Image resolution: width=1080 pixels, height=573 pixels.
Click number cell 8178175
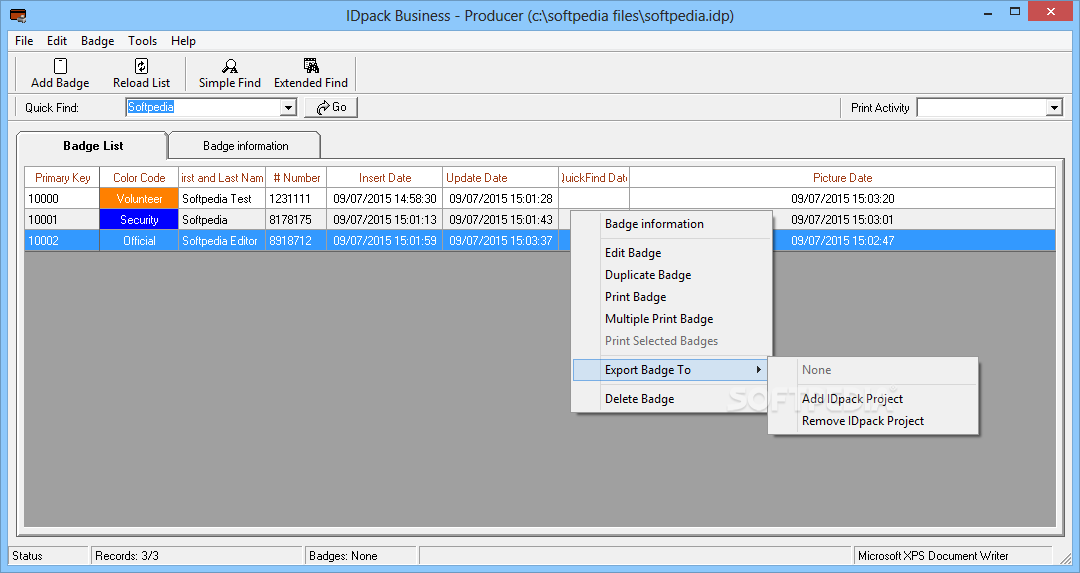tap(296, 220)
